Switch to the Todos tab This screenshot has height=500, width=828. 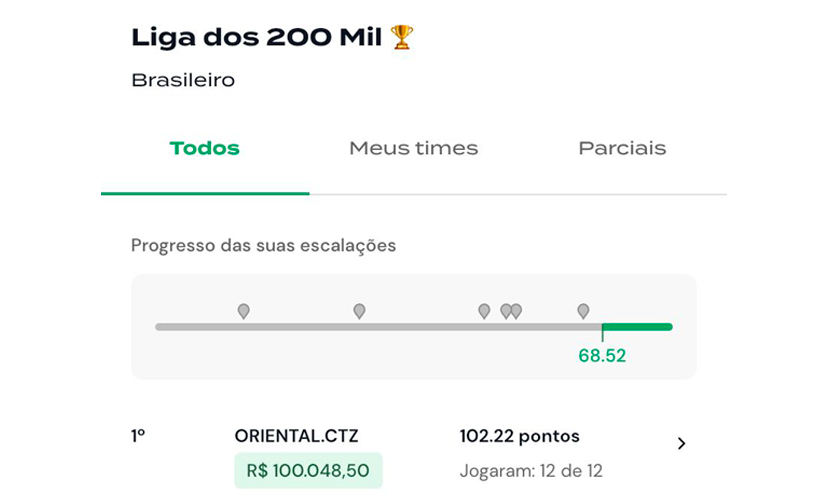pyautogui.click(x=204, y=148)
